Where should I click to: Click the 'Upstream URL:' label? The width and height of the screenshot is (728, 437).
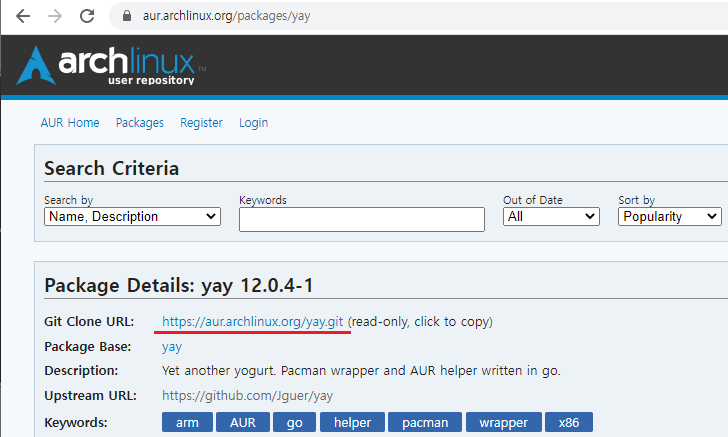tap(91, 396)
